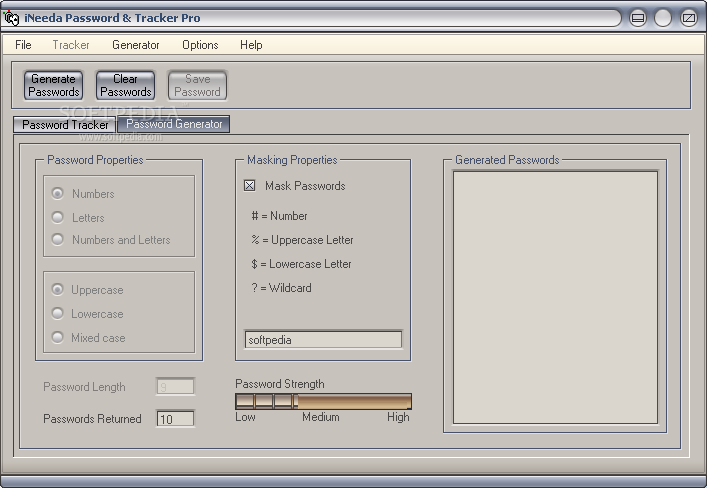The image size is (707, 488).
Task: Click the '$ = Lowercase Letter' legend text
Action: (301, 264)
